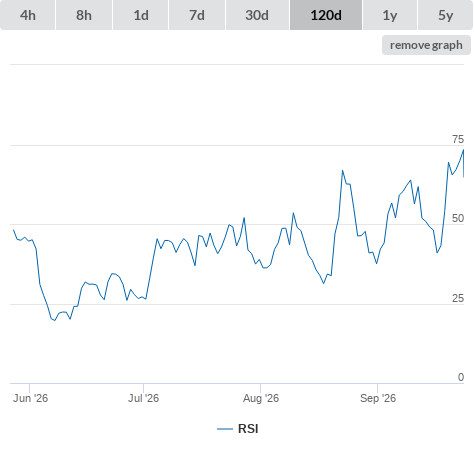Image resolution: width=474 pixels, height=455 pixels.
Task: Switch to the 8h time range
Action: pyautogui.click(x=84, y=15)
